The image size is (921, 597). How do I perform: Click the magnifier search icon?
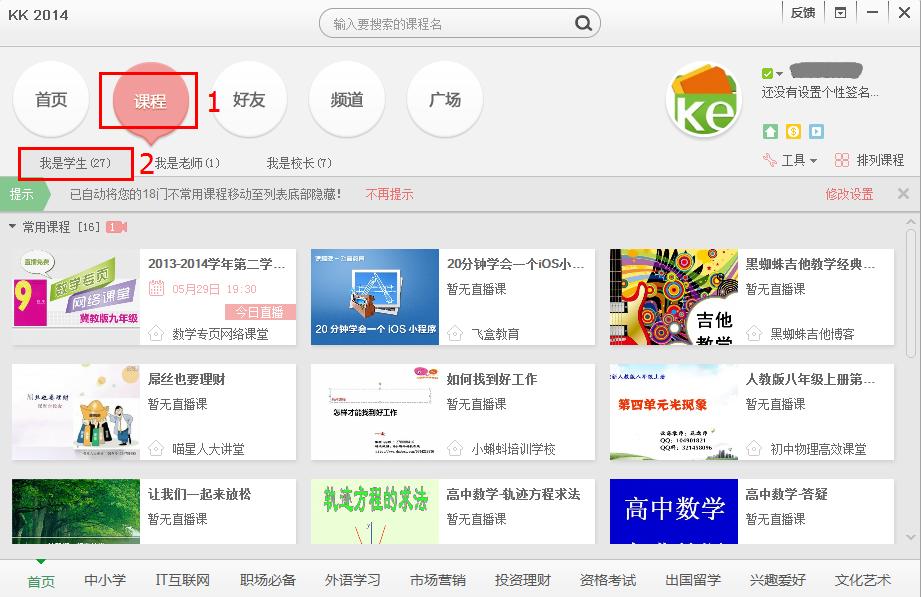pyautogui.click(x=583, y=24)
